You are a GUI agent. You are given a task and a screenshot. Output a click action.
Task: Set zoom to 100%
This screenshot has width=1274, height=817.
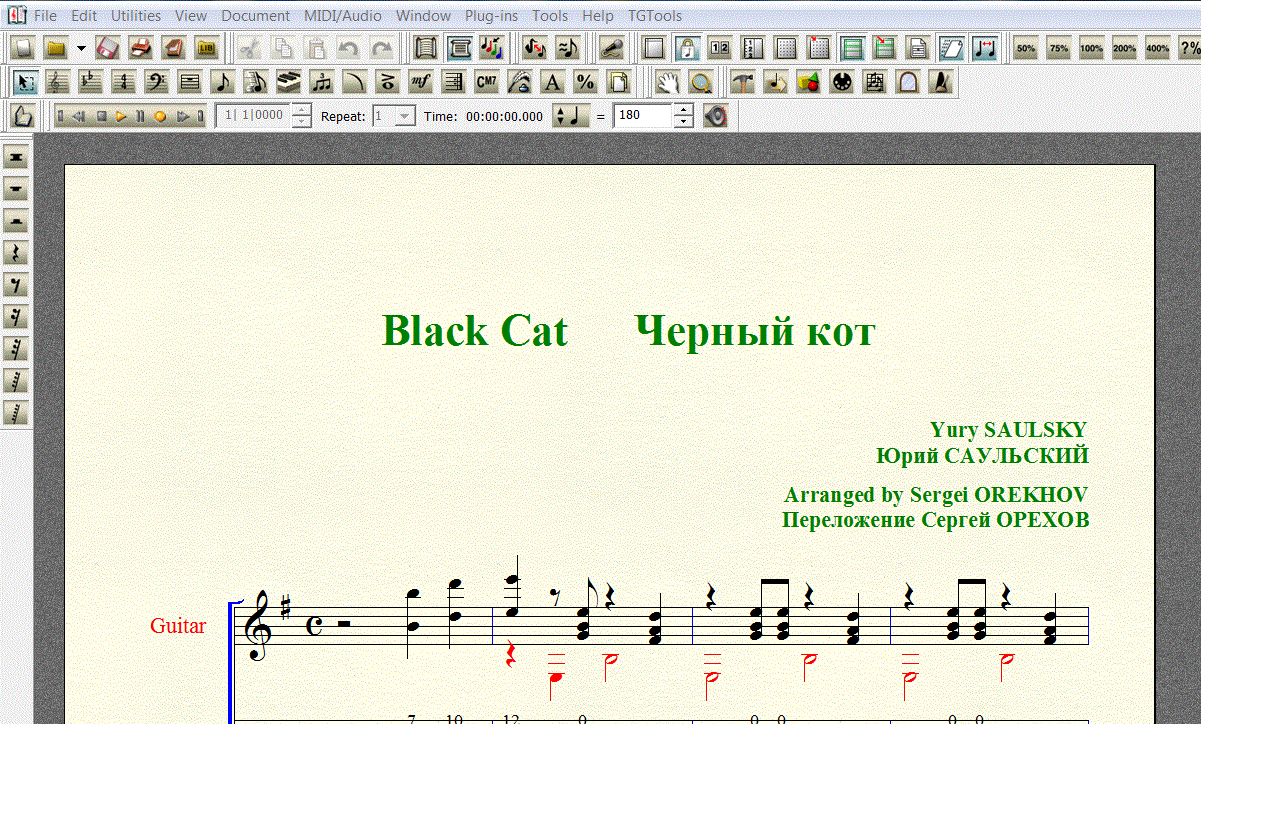(x=1091, y=48)
